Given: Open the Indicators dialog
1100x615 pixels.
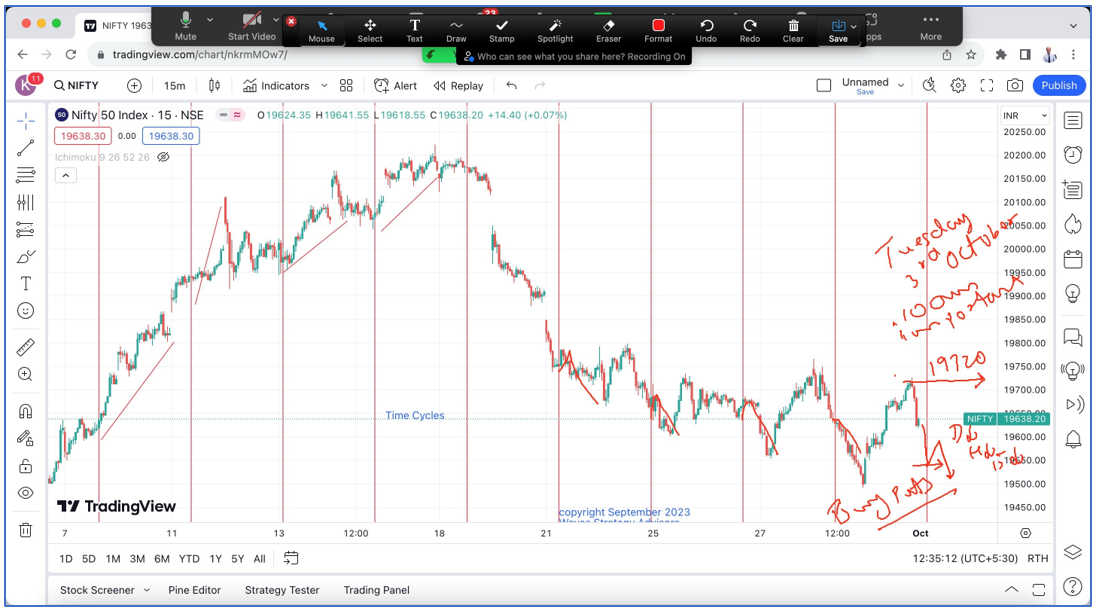Looking at the screenshot, I should point(276,86).
